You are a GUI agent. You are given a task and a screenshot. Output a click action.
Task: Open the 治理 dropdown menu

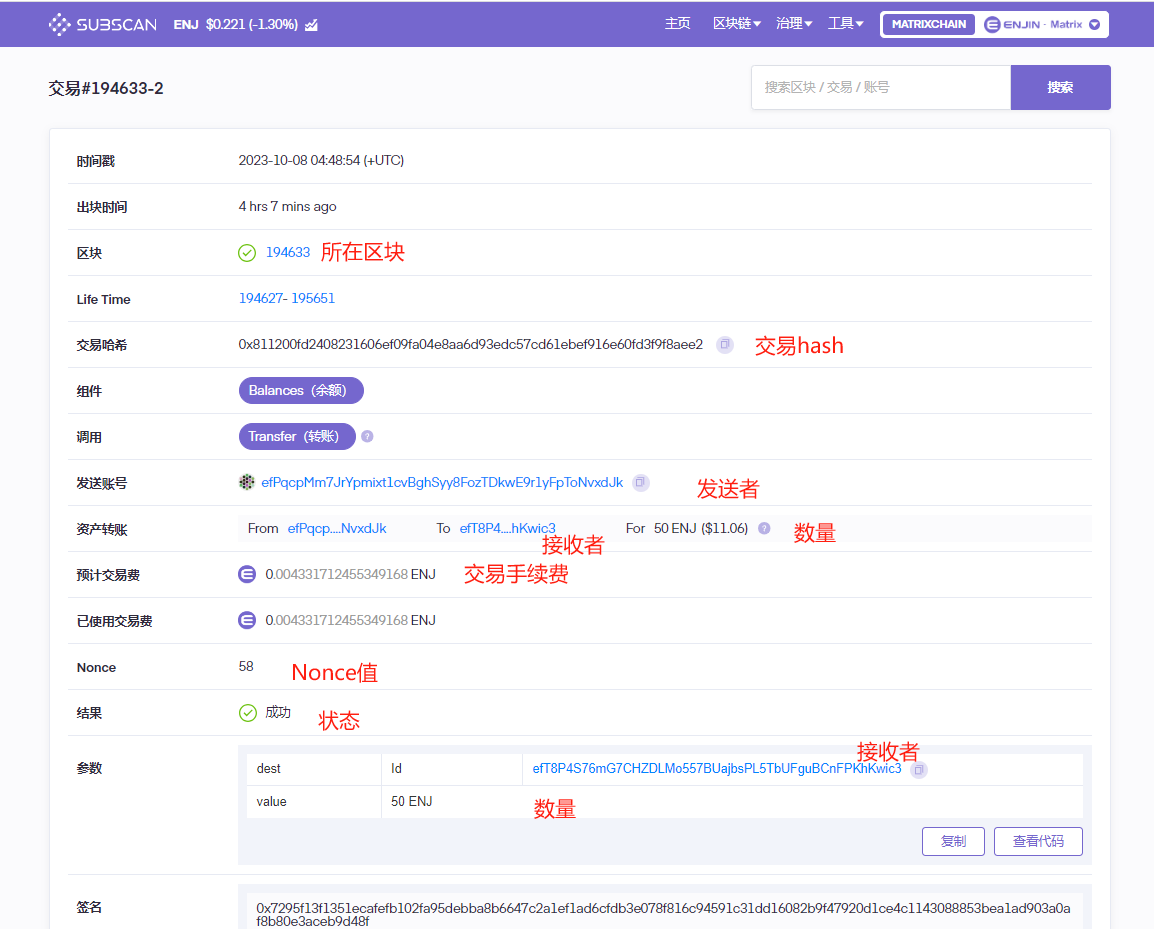[794, 23]
